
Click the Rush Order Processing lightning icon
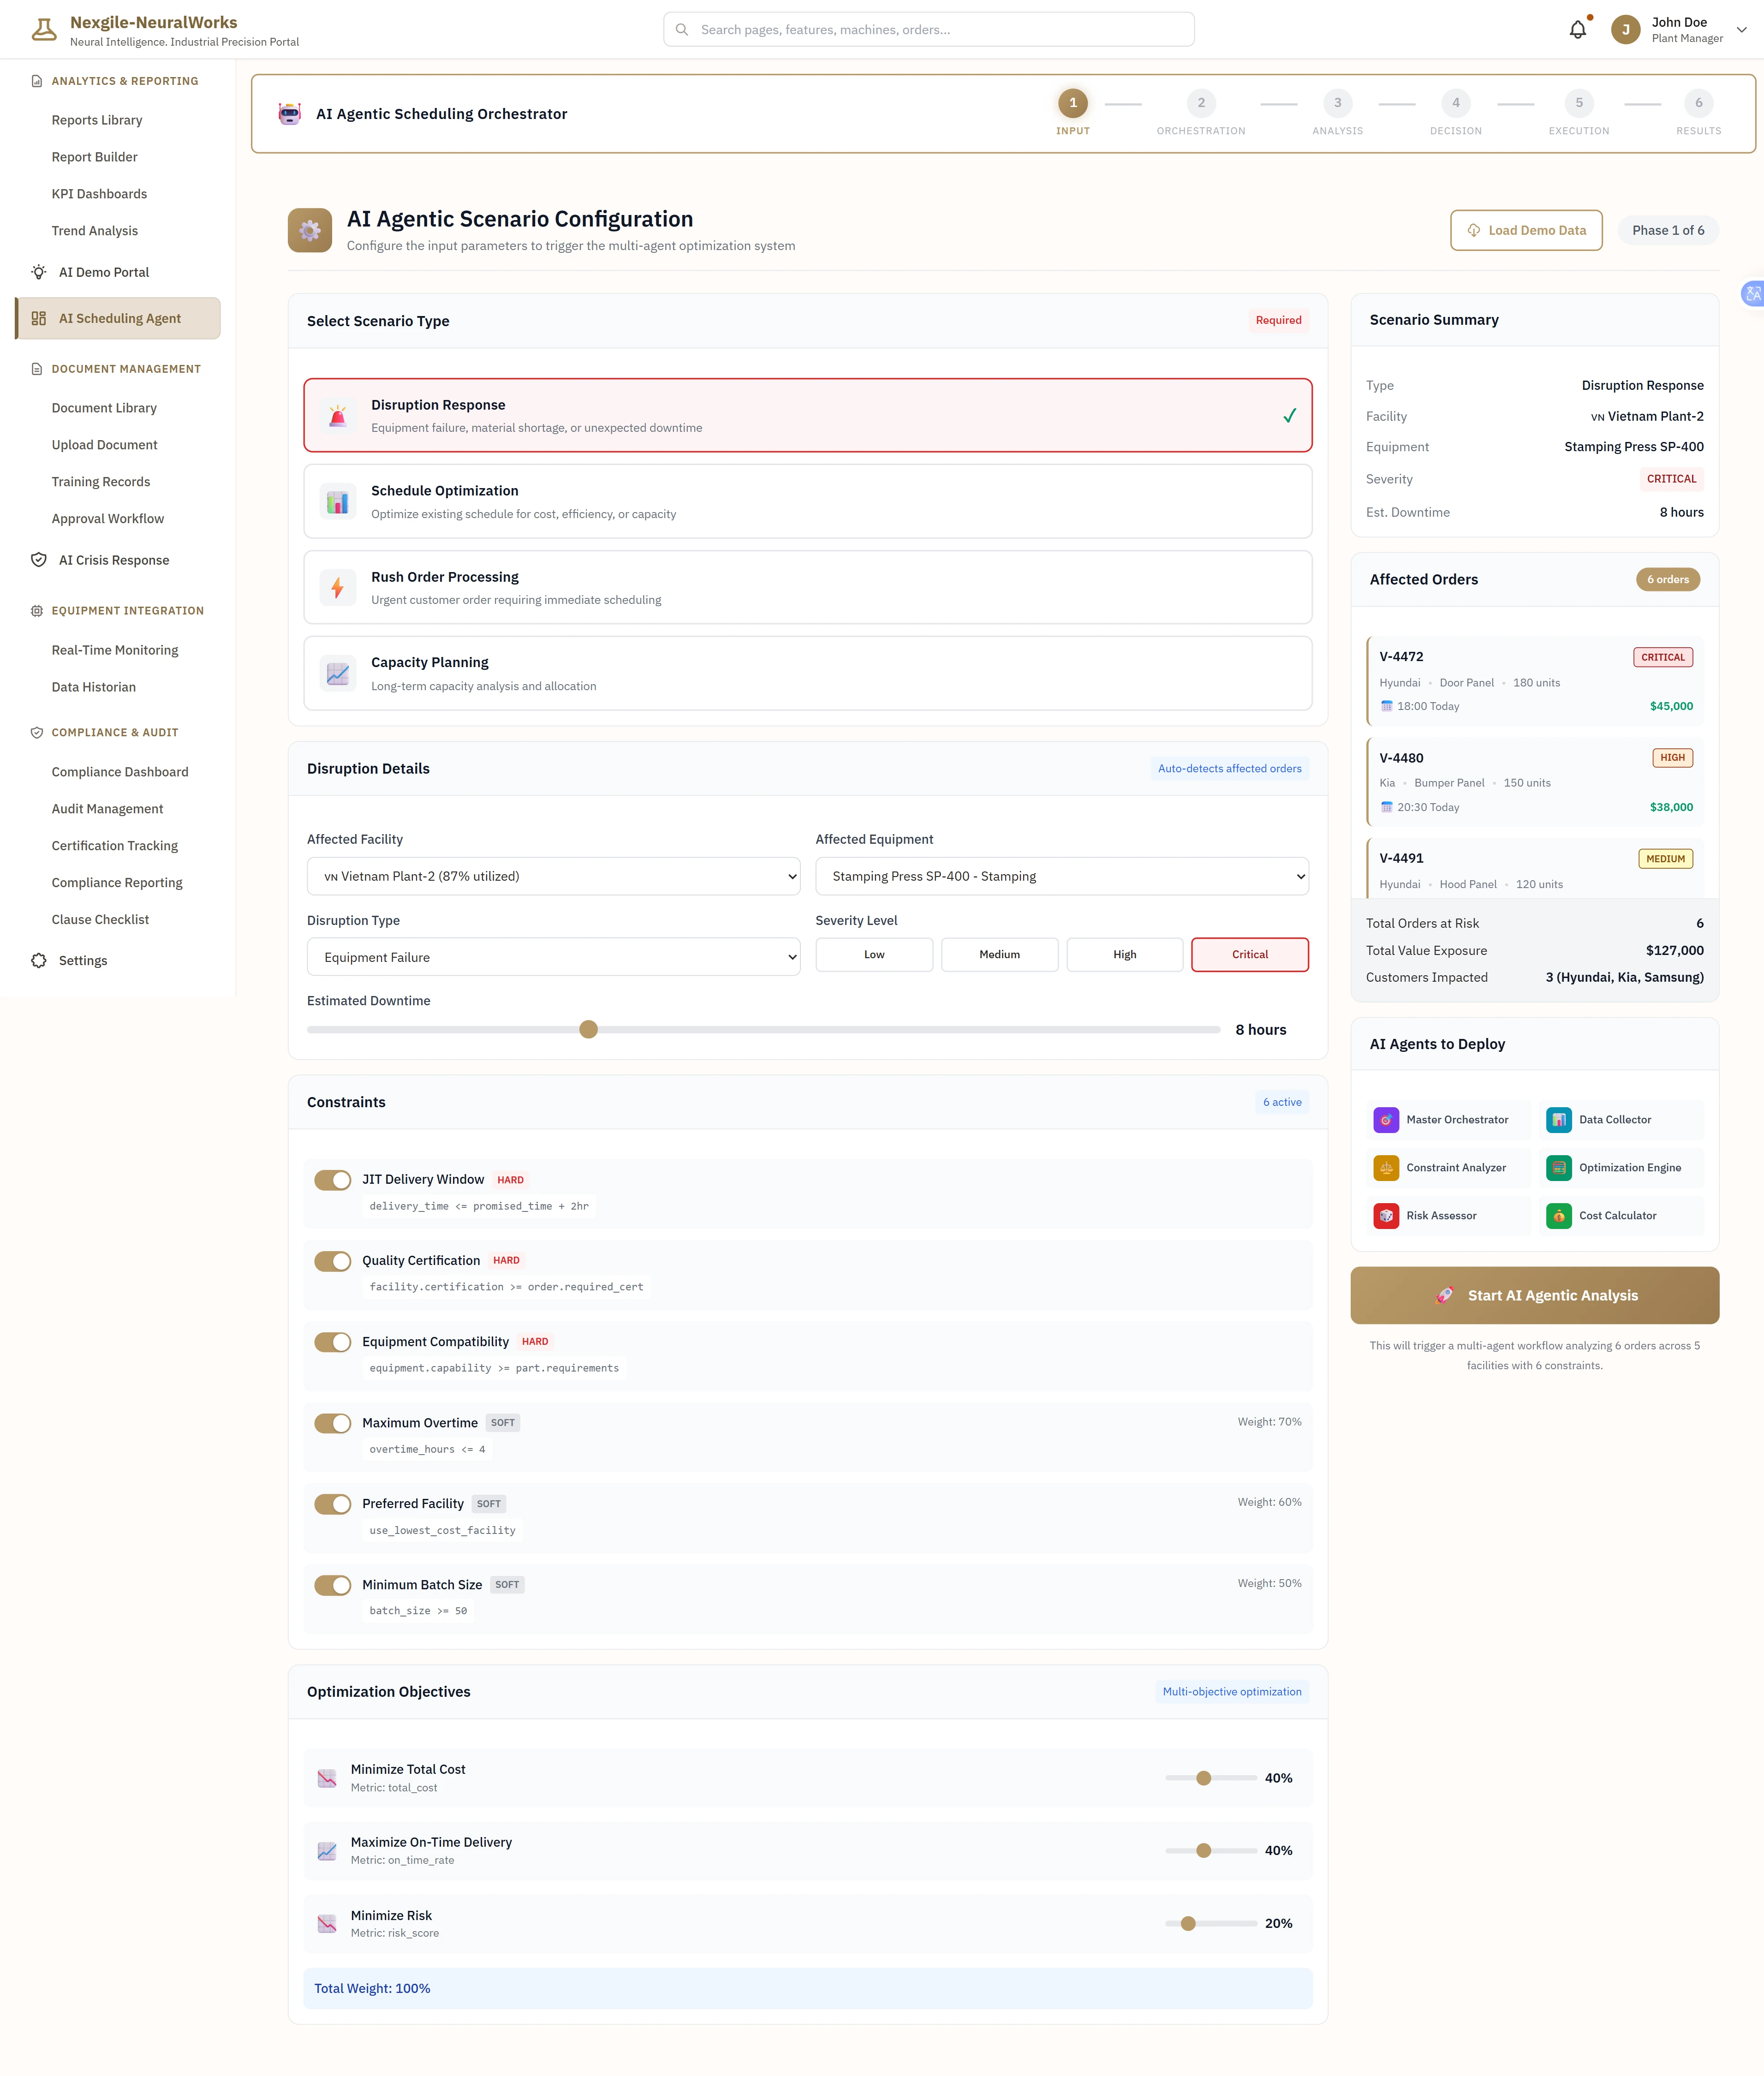point(338,588)
